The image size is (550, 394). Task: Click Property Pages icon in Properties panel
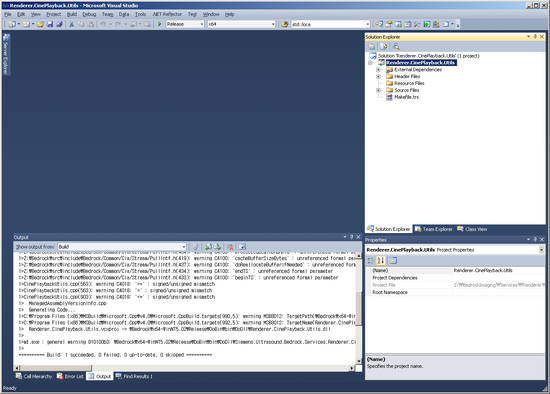click(393, 260)
